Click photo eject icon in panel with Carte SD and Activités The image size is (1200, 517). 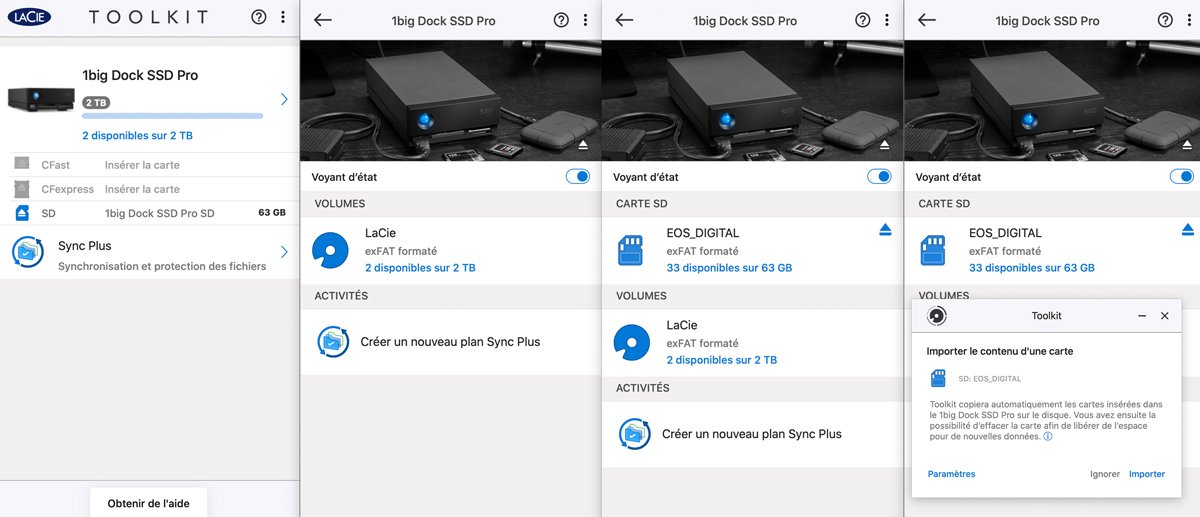[x=885, y=145]
